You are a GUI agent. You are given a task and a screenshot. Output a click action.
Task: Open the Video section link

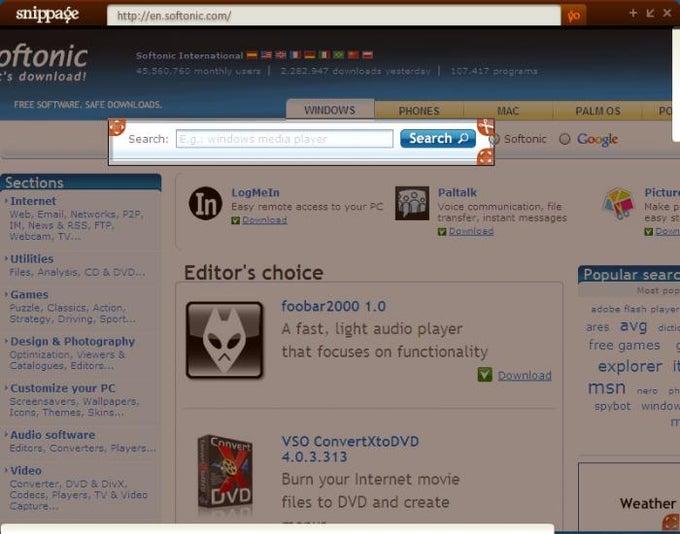[x=26, y=470]
